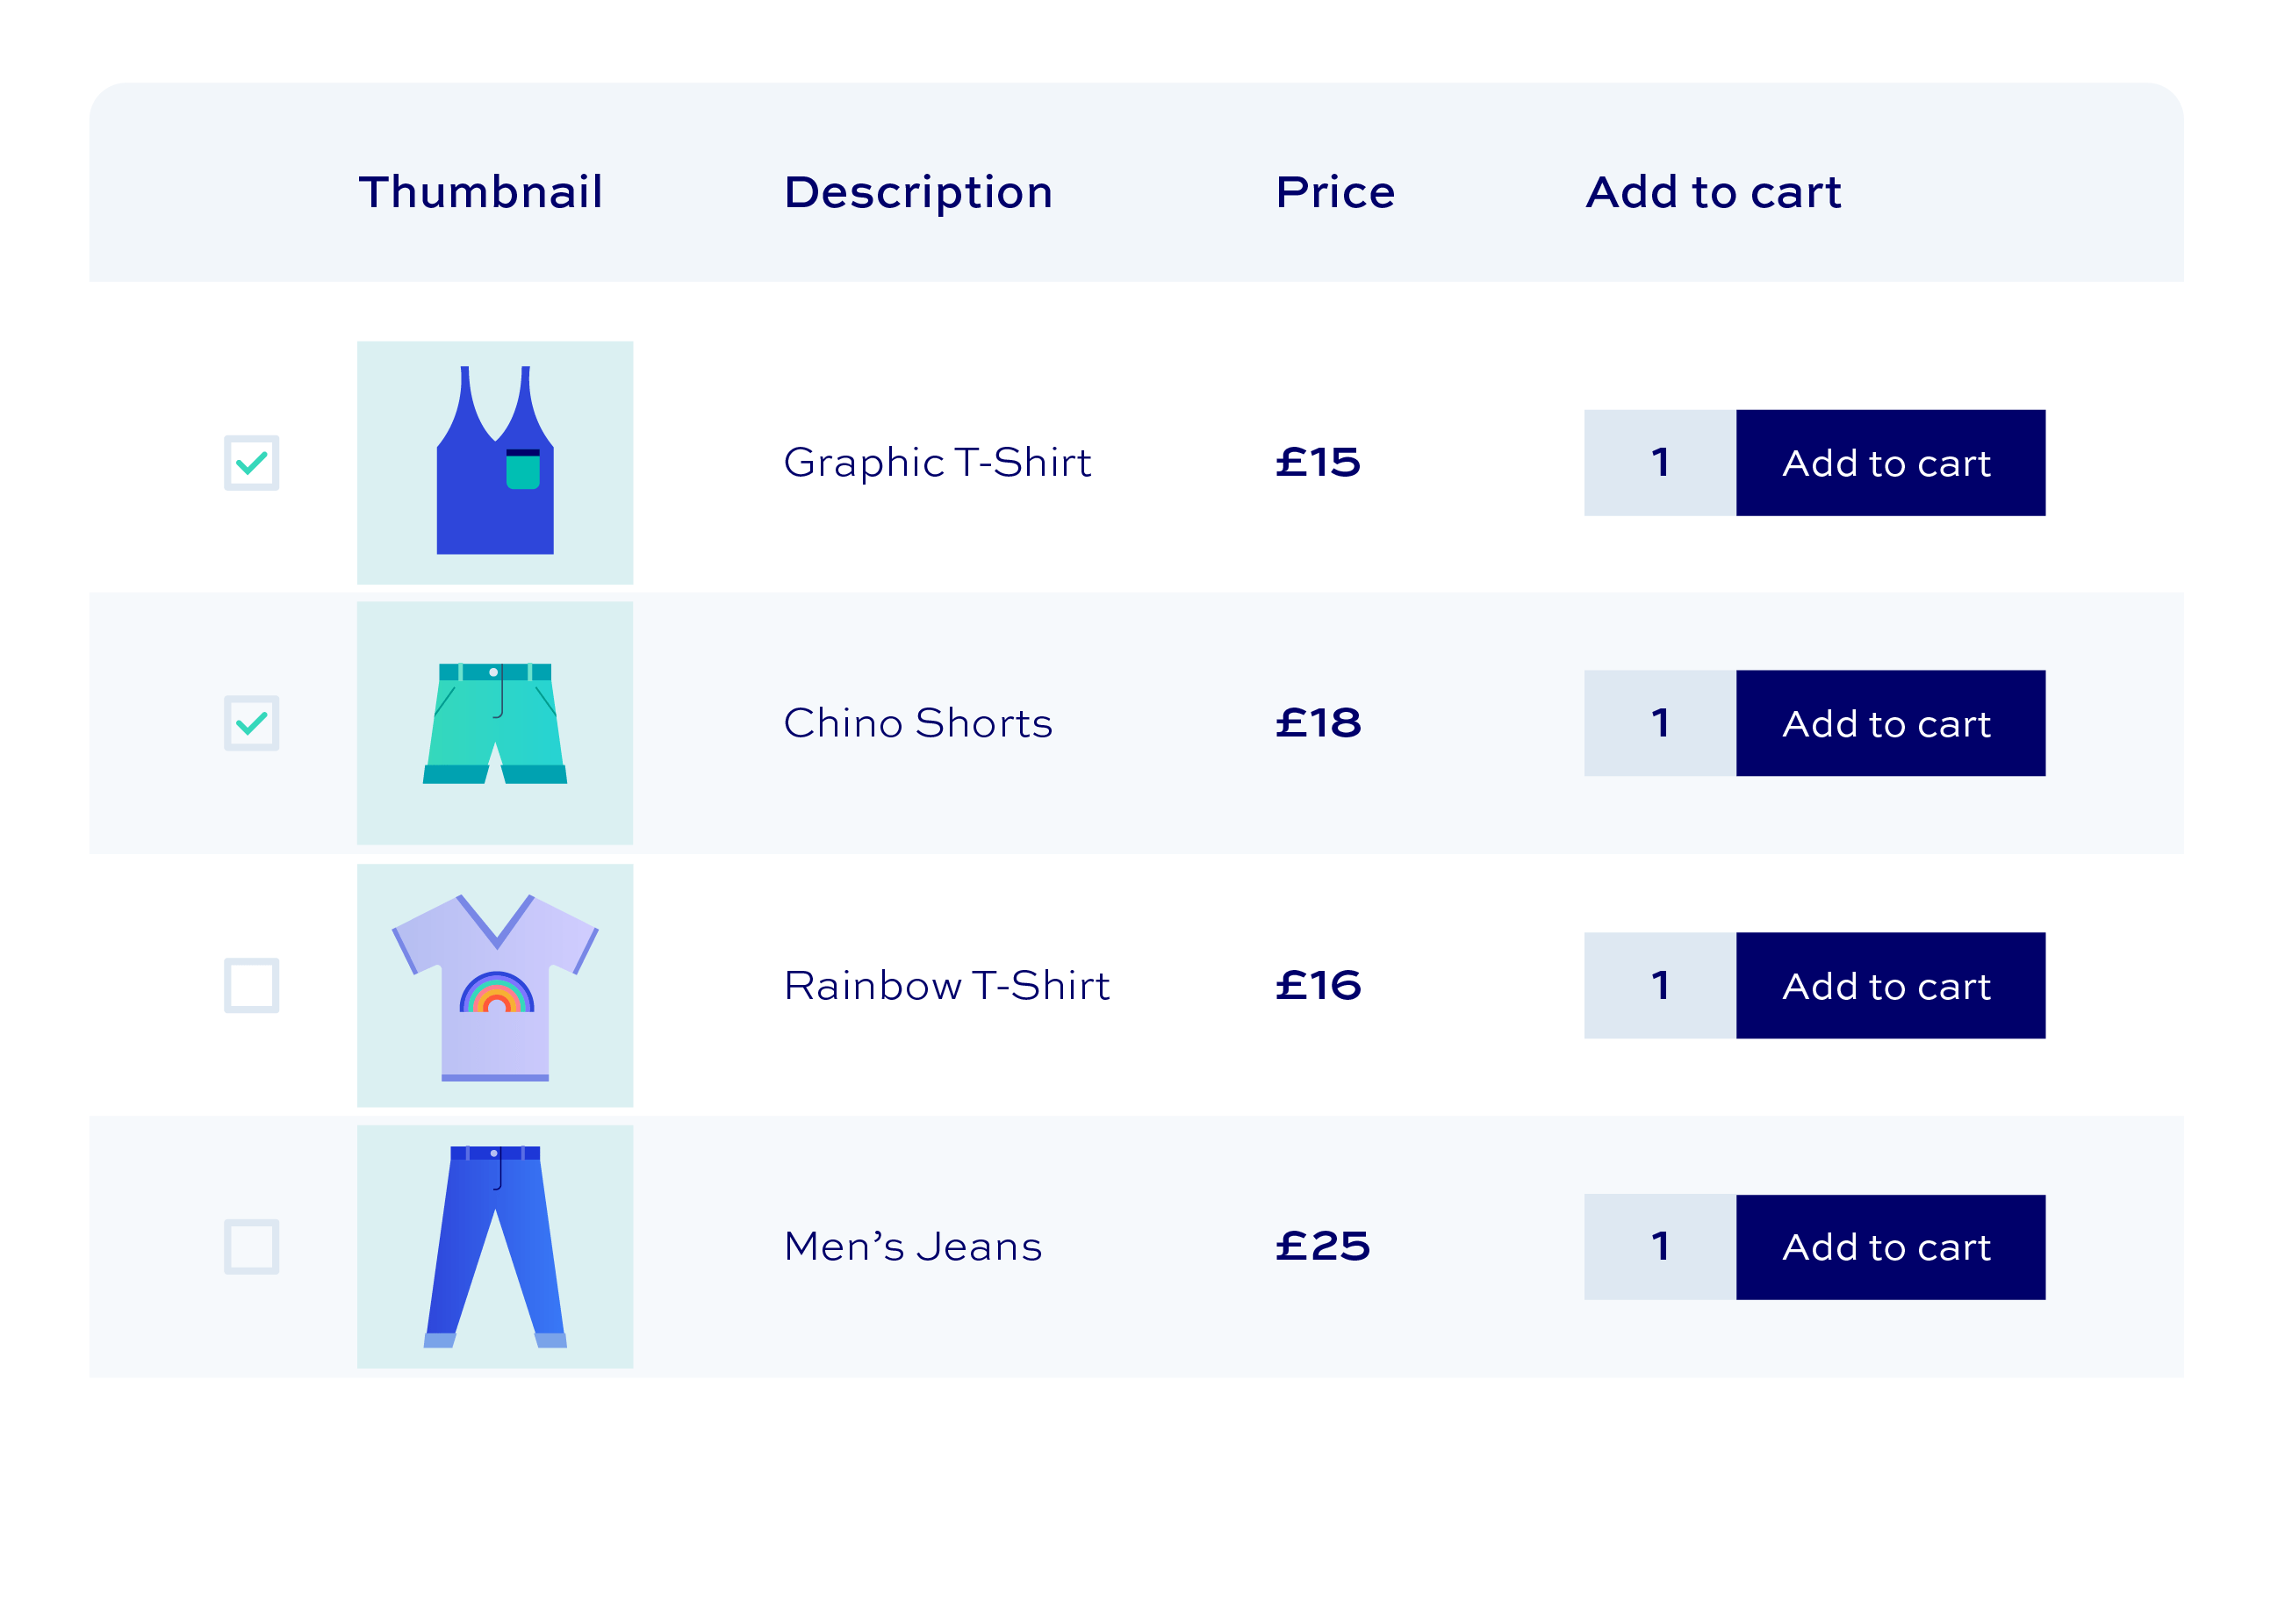2285x1624 pixels.
Task: Add Chino Shorts to cart
Action: (1890, 723)
